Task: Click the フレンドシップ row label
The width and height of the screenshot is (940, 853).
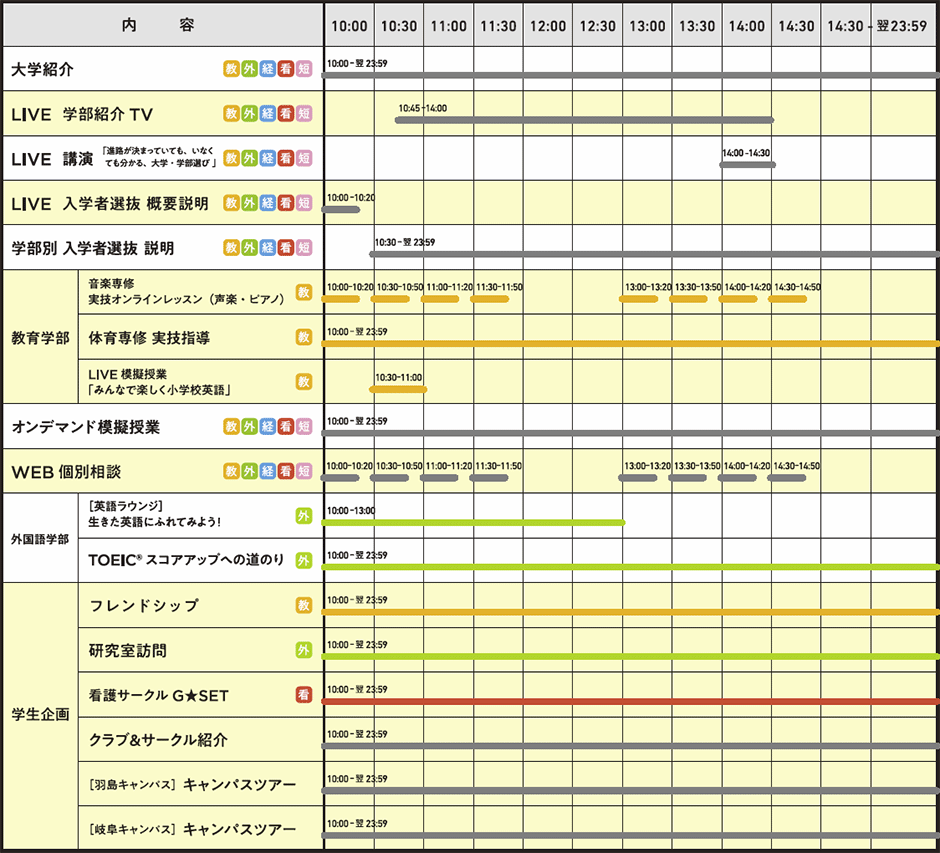Action: (x=144, y=605)
